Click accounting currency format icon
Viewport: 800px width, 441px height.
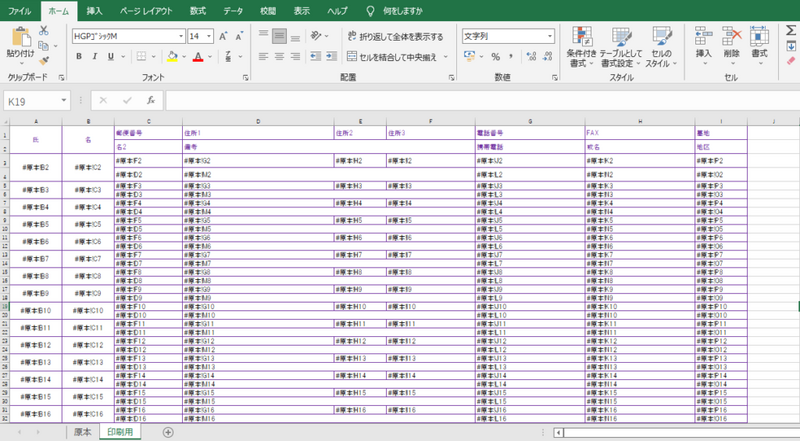click(469, 57)
